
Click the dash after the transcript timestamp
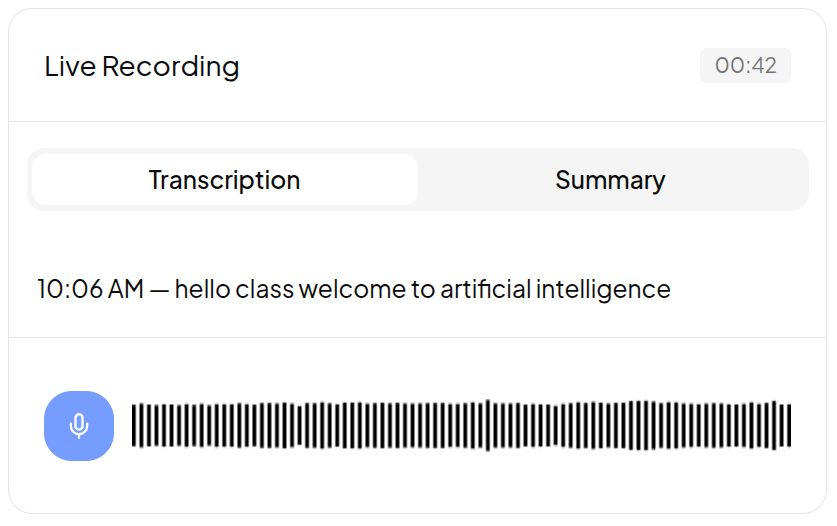click(x=160, y=290)
